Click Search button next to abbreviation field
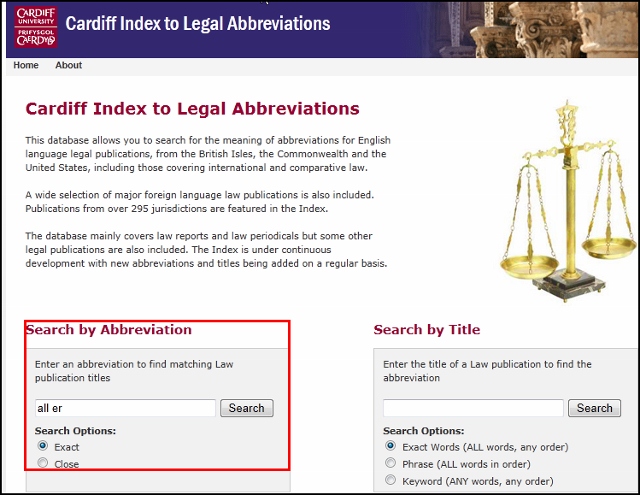640x495 pixels. pyautogui.click(x=247, y=408)
